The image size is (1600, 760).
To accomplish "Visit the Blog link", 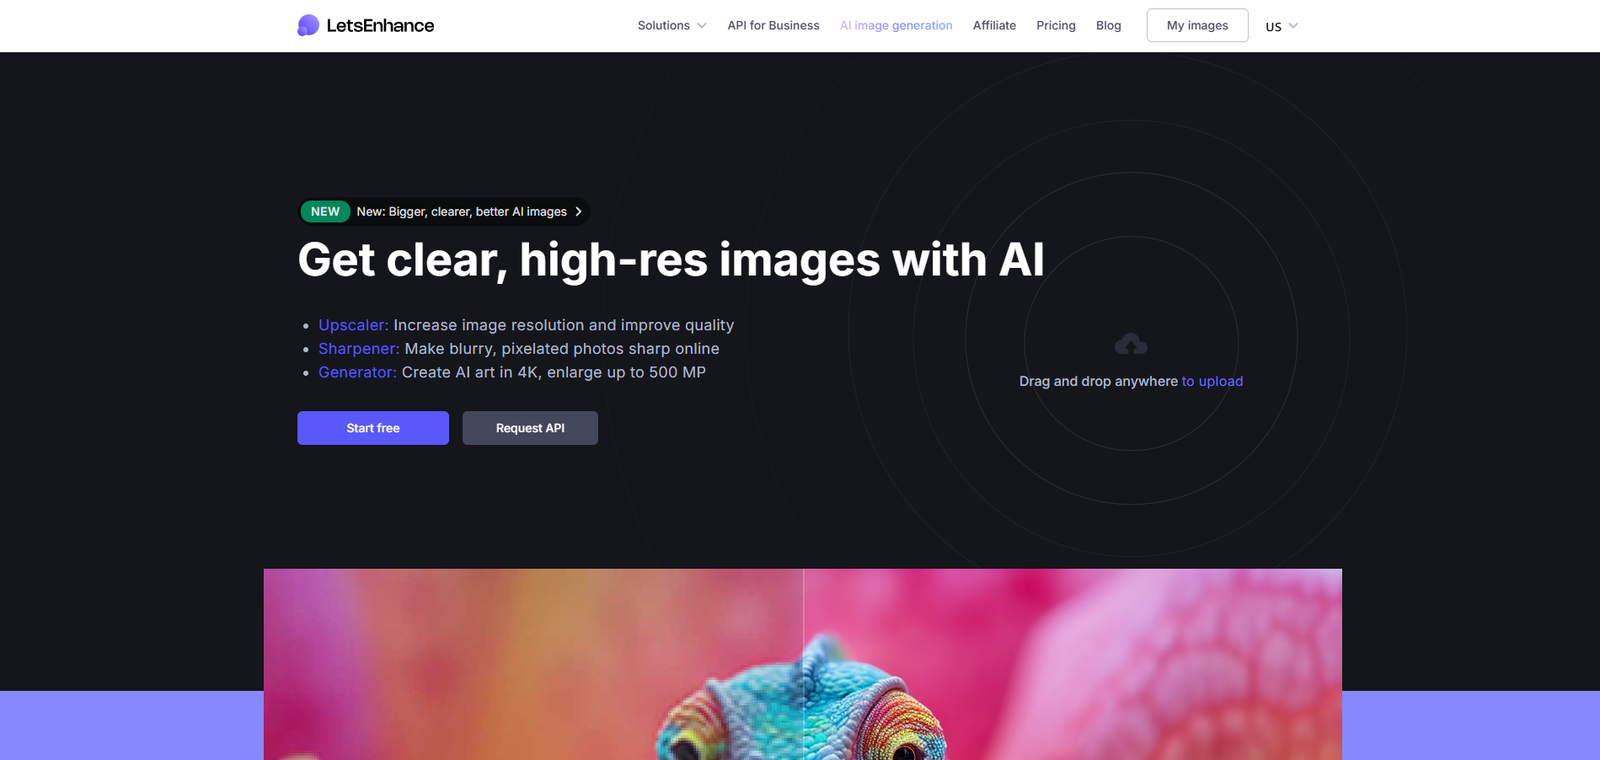I will (1108, 26).
